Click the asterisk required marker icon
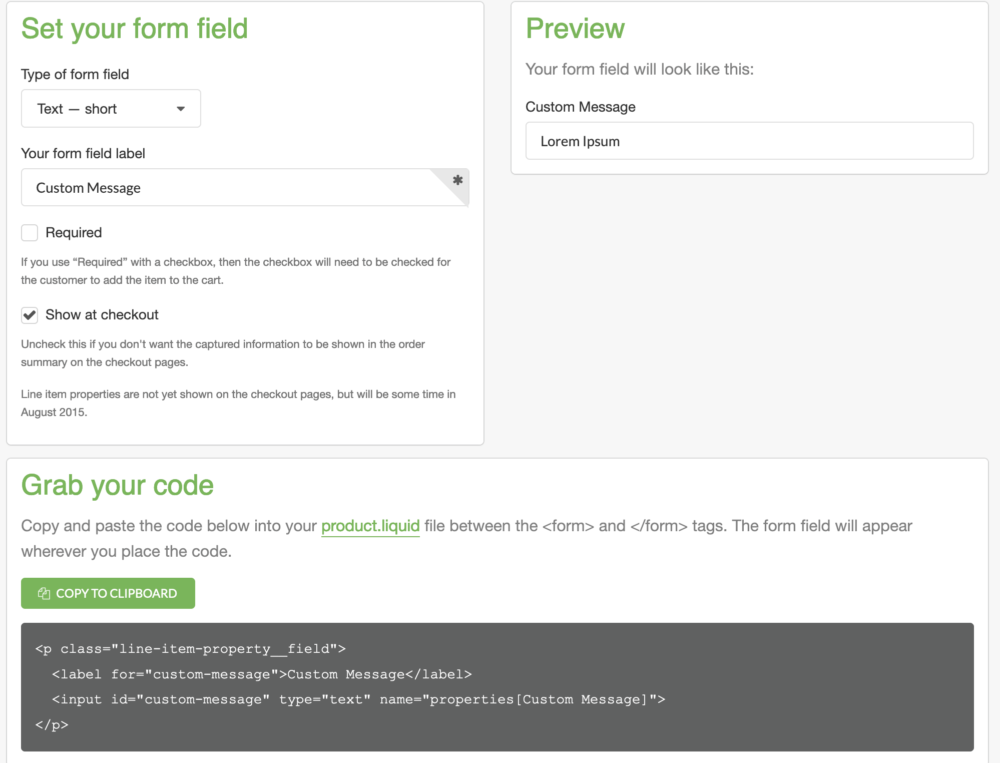1000x763 pixels. (457, 181)
